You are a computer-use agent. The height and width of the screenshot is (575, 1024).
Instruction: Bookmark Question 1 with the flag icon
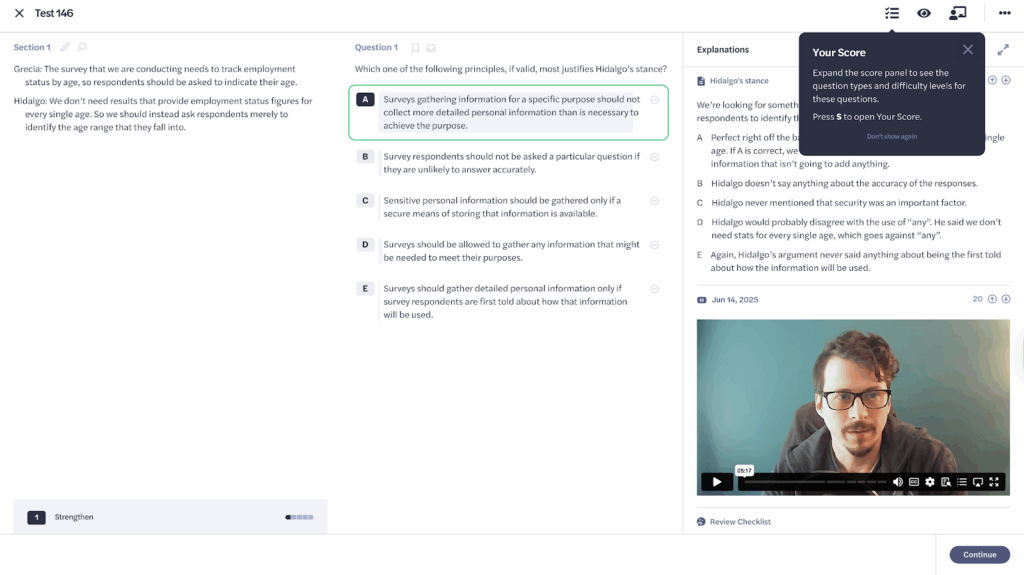[415, 48]
